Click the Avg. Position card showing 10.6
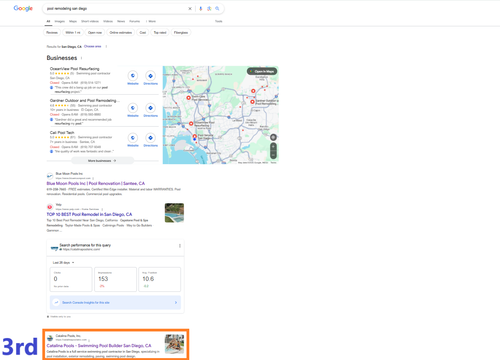The height and width of the screenshot is (360, 500). [x=160, y=279]
